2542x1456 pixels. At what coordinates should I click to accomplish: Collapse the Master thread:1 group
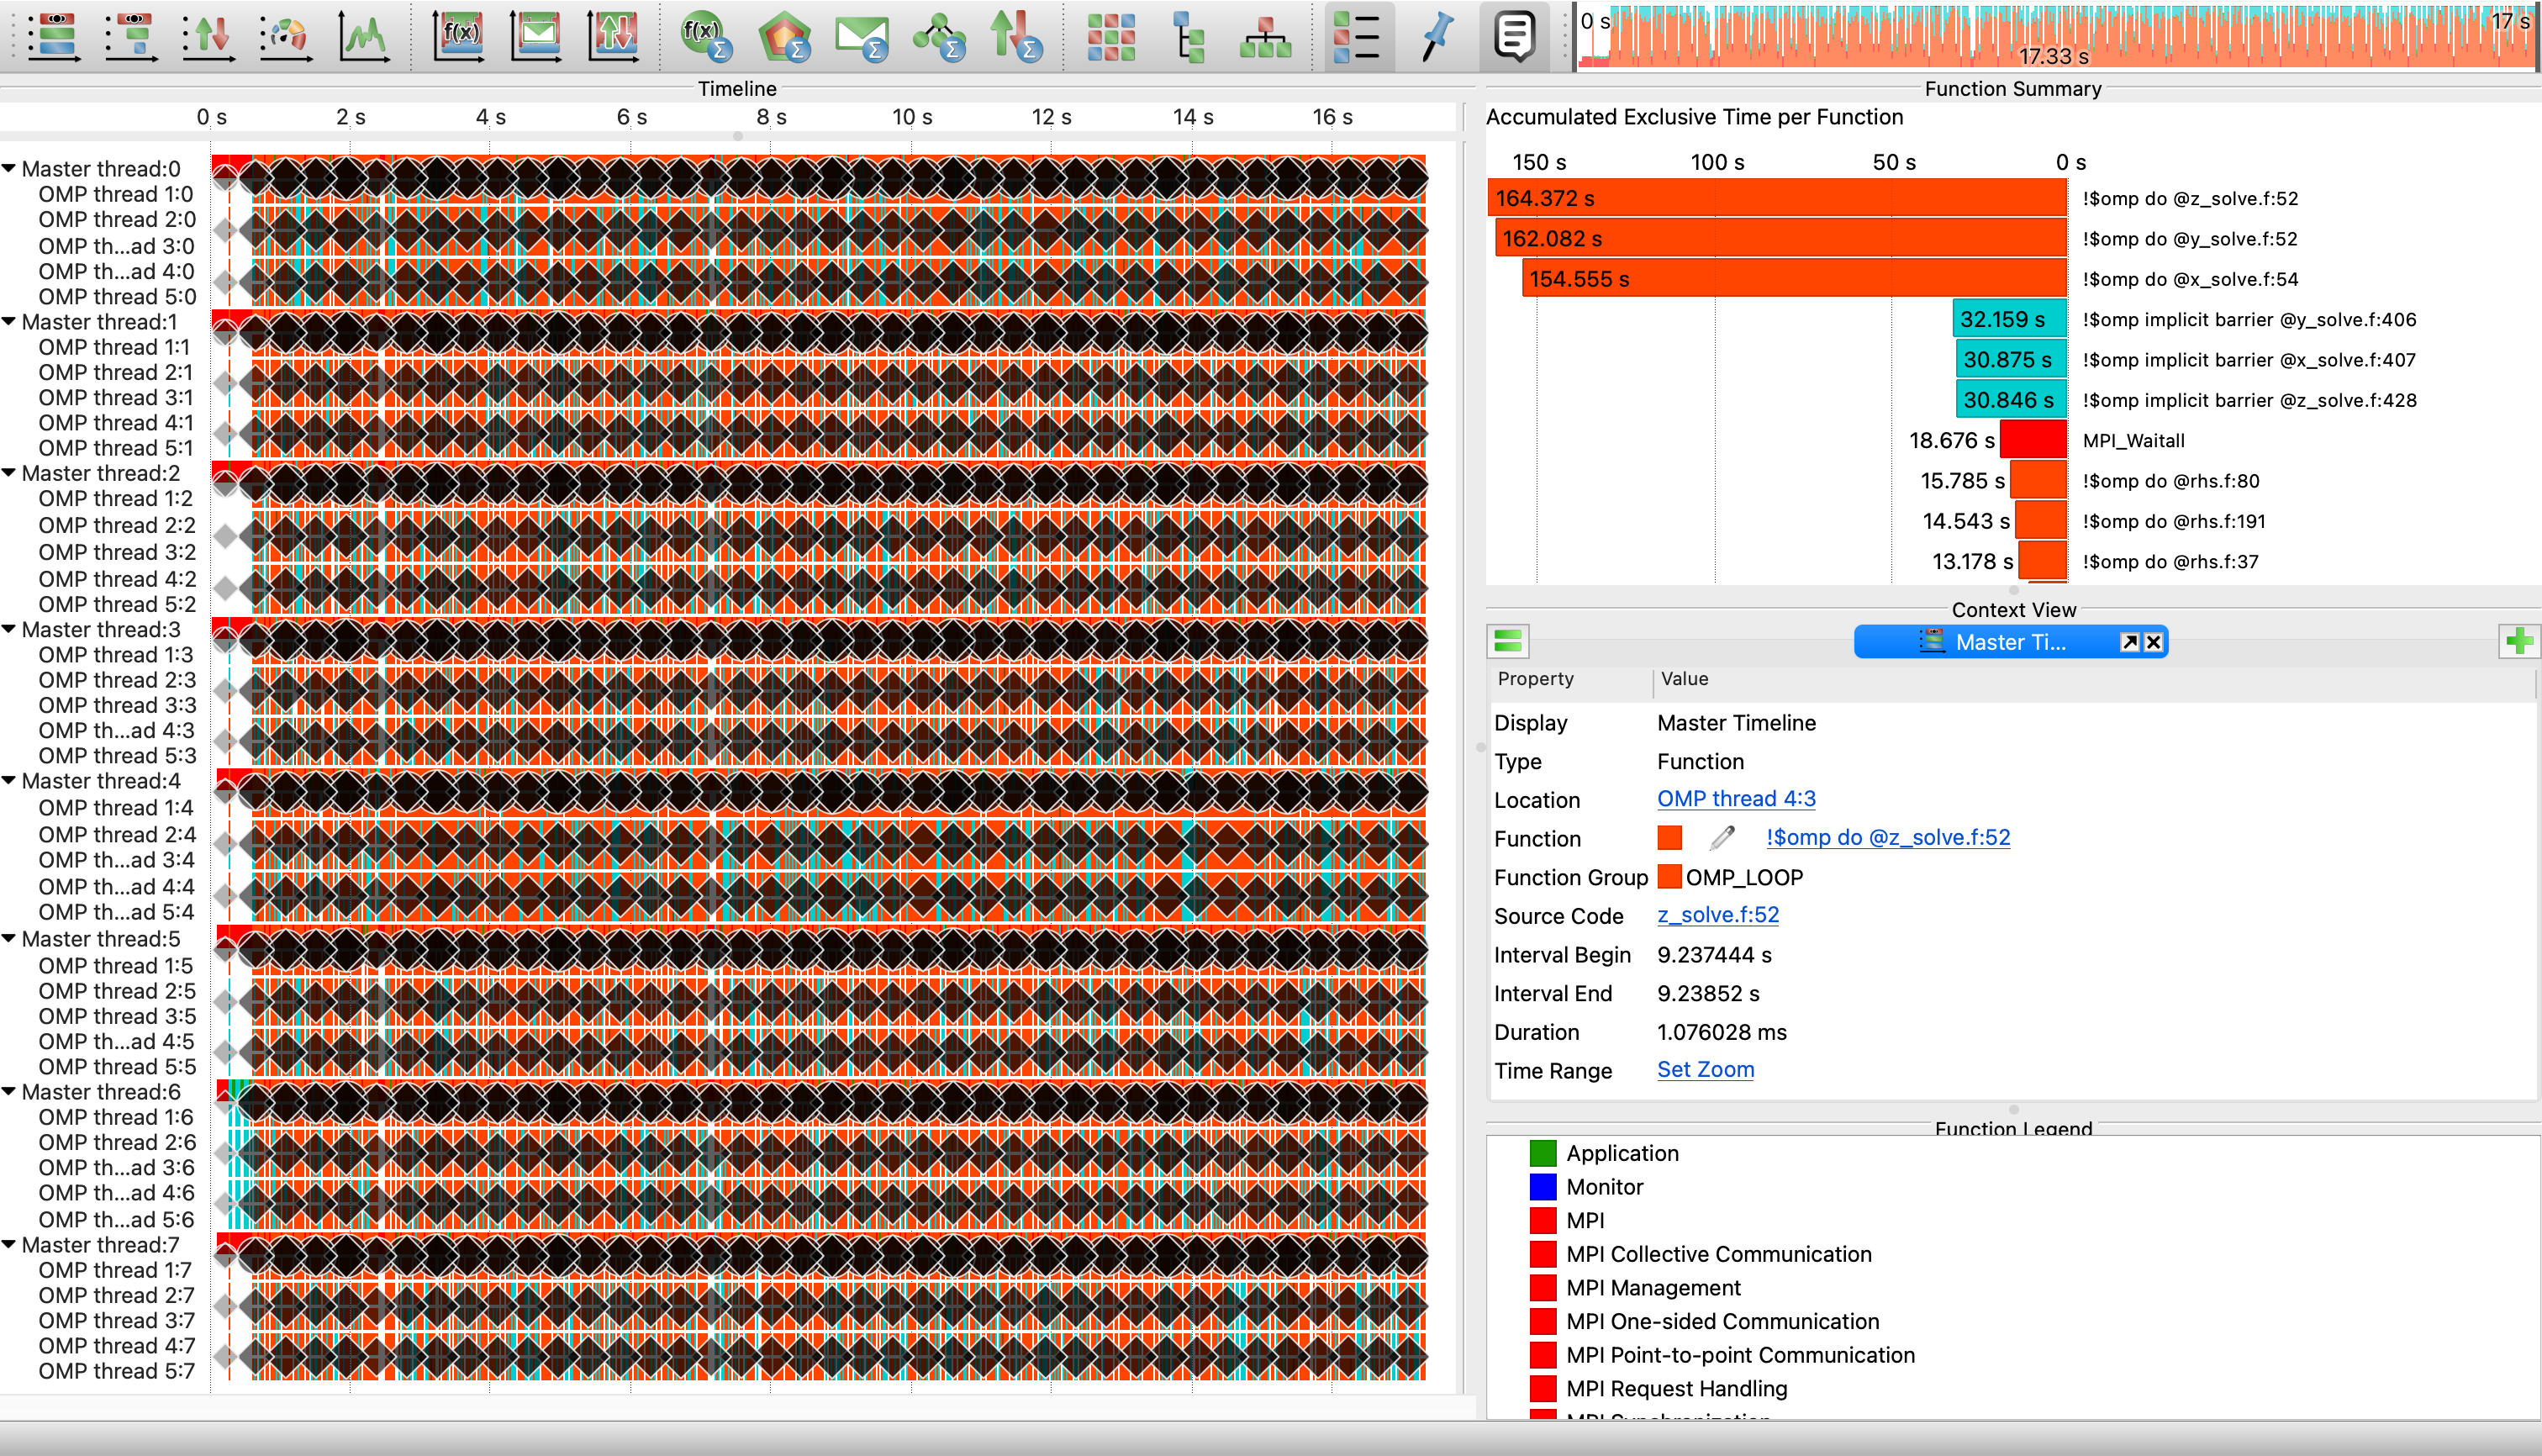[9, 321]
